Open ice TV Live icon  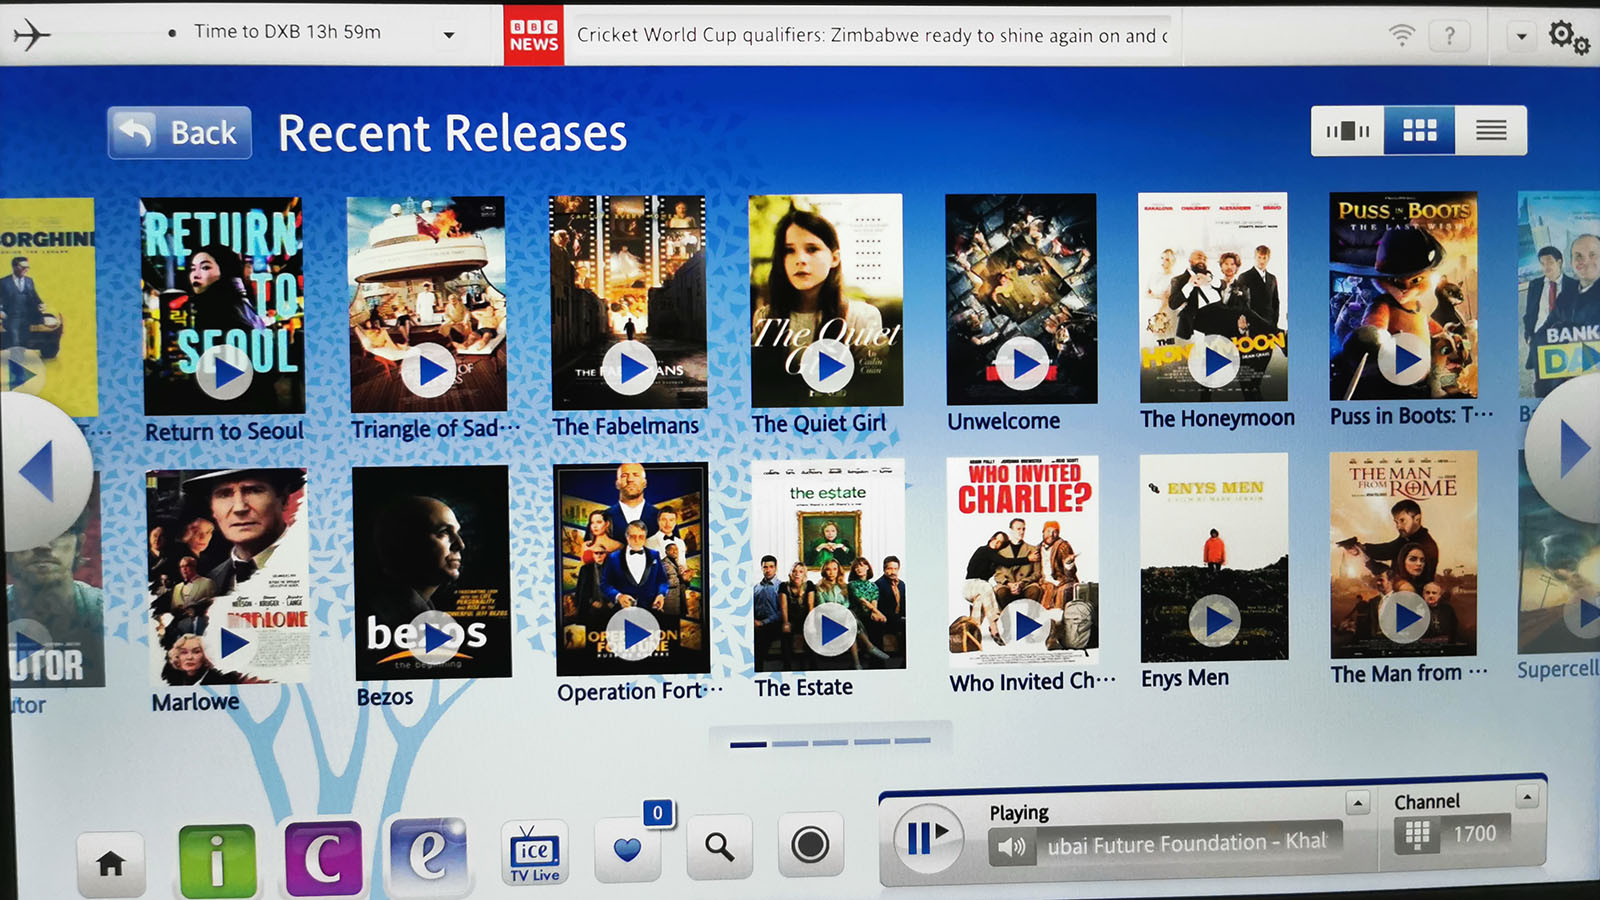(535, 853)
